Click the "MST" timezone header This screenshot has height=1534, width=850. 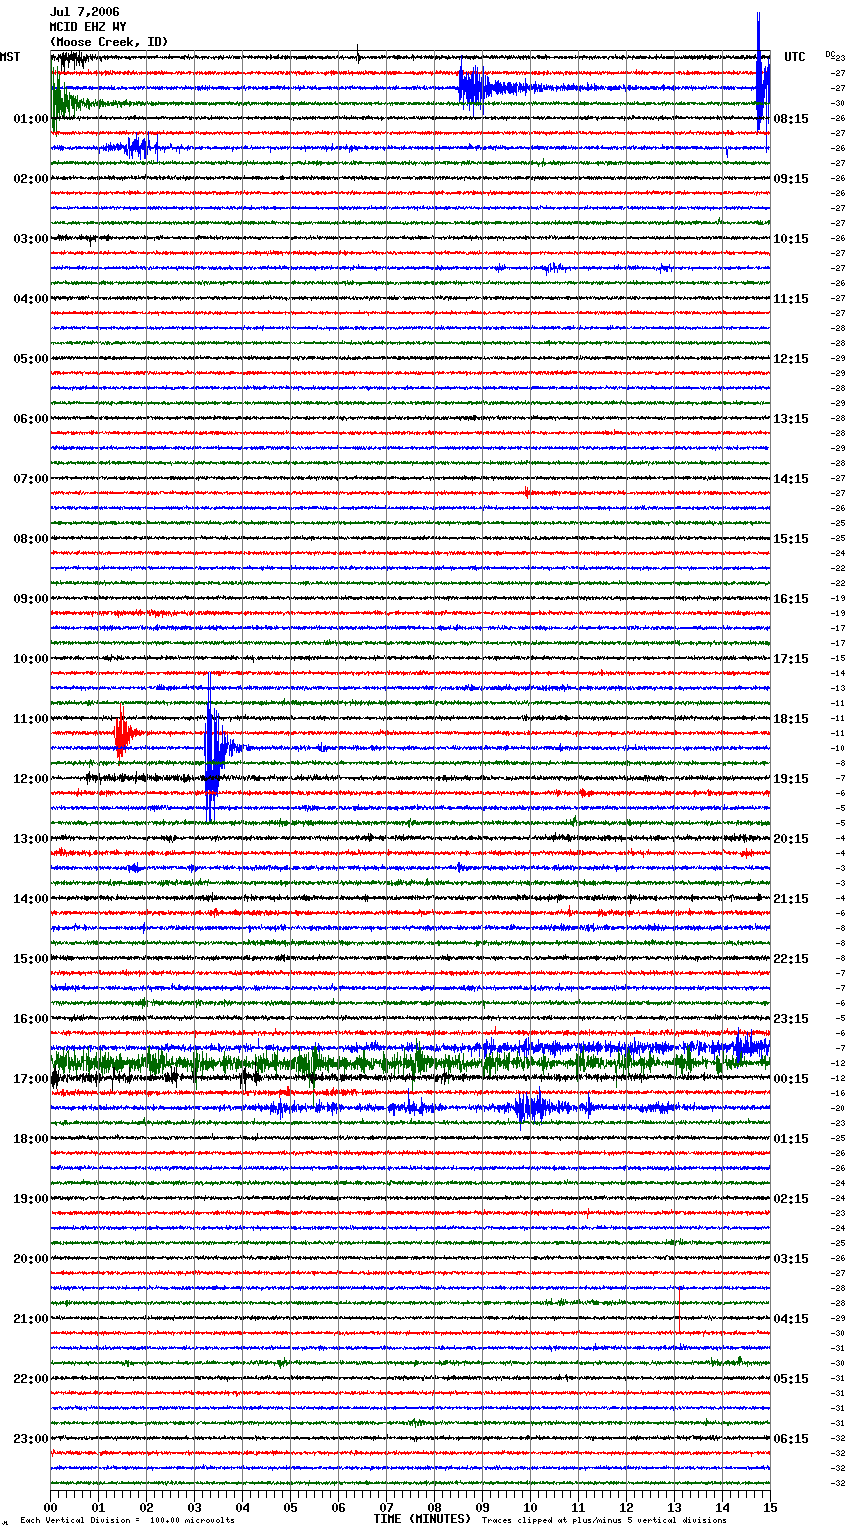[10, 57]
